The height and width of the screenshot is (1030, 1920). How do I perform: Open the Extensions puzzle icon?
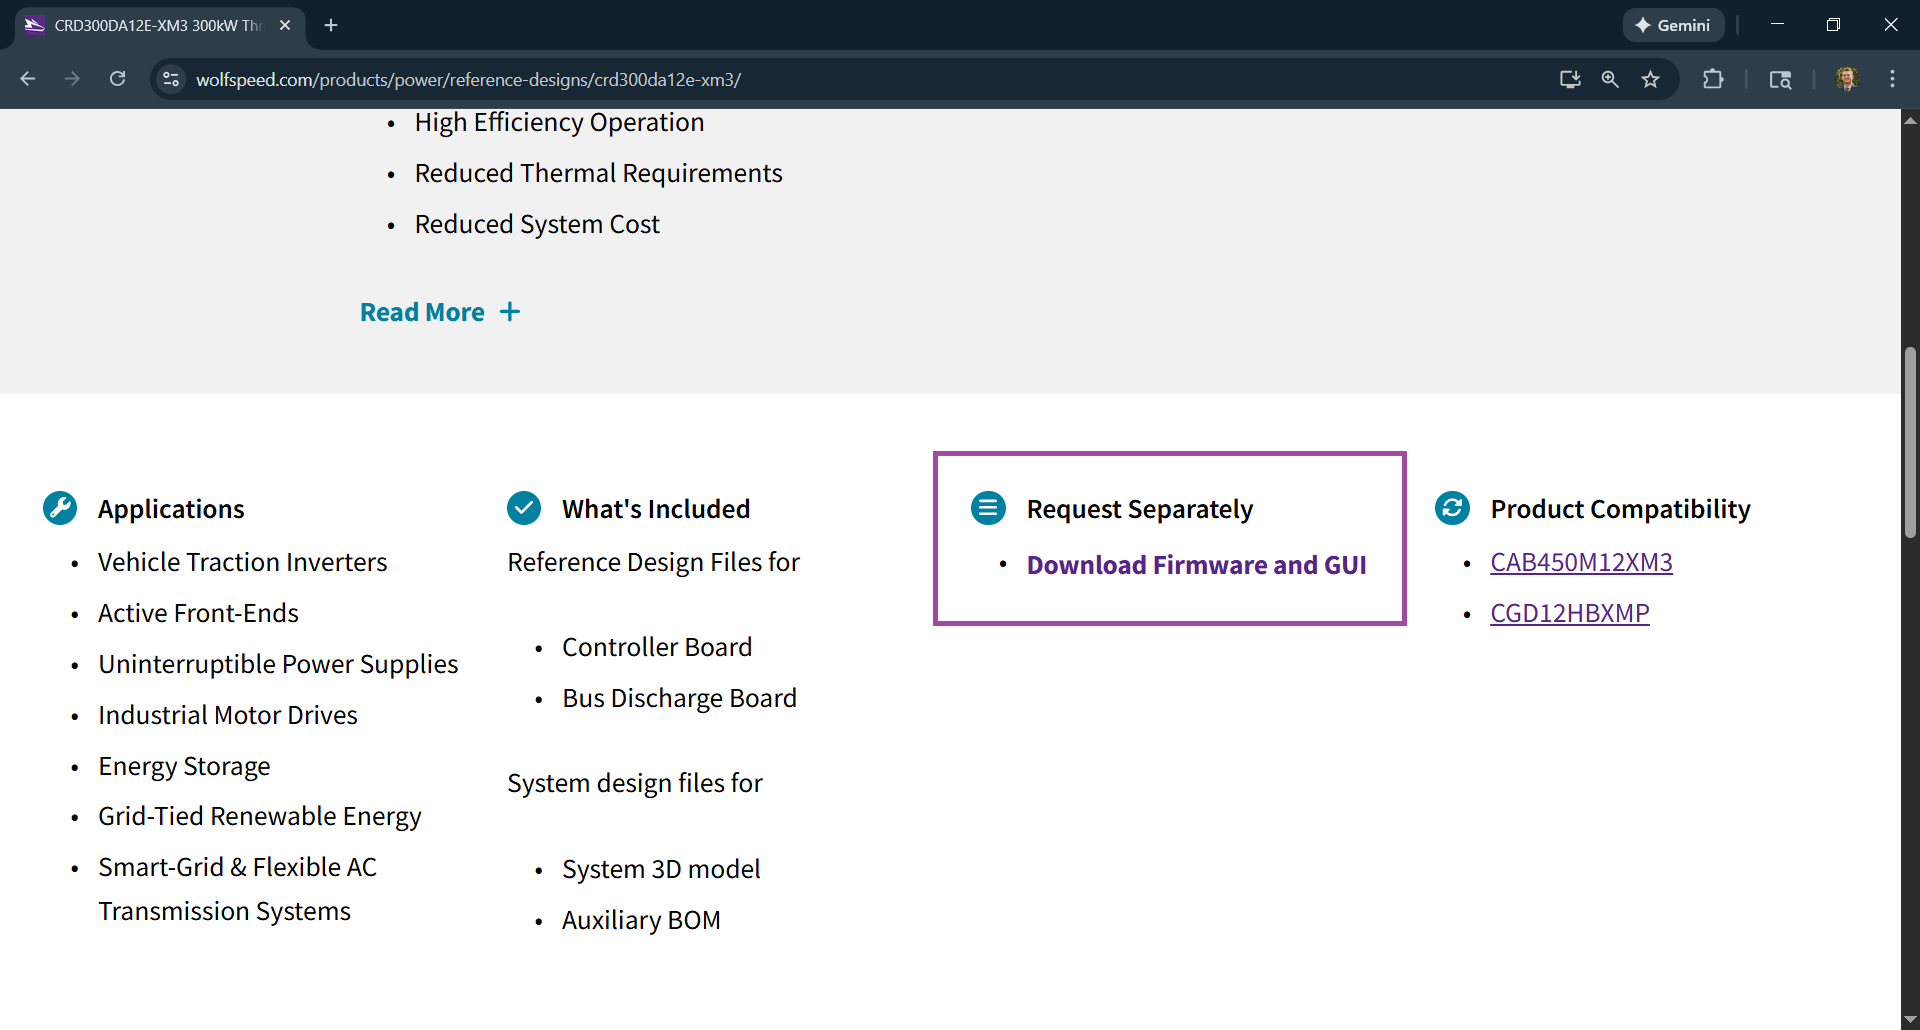click(1713, 79)
